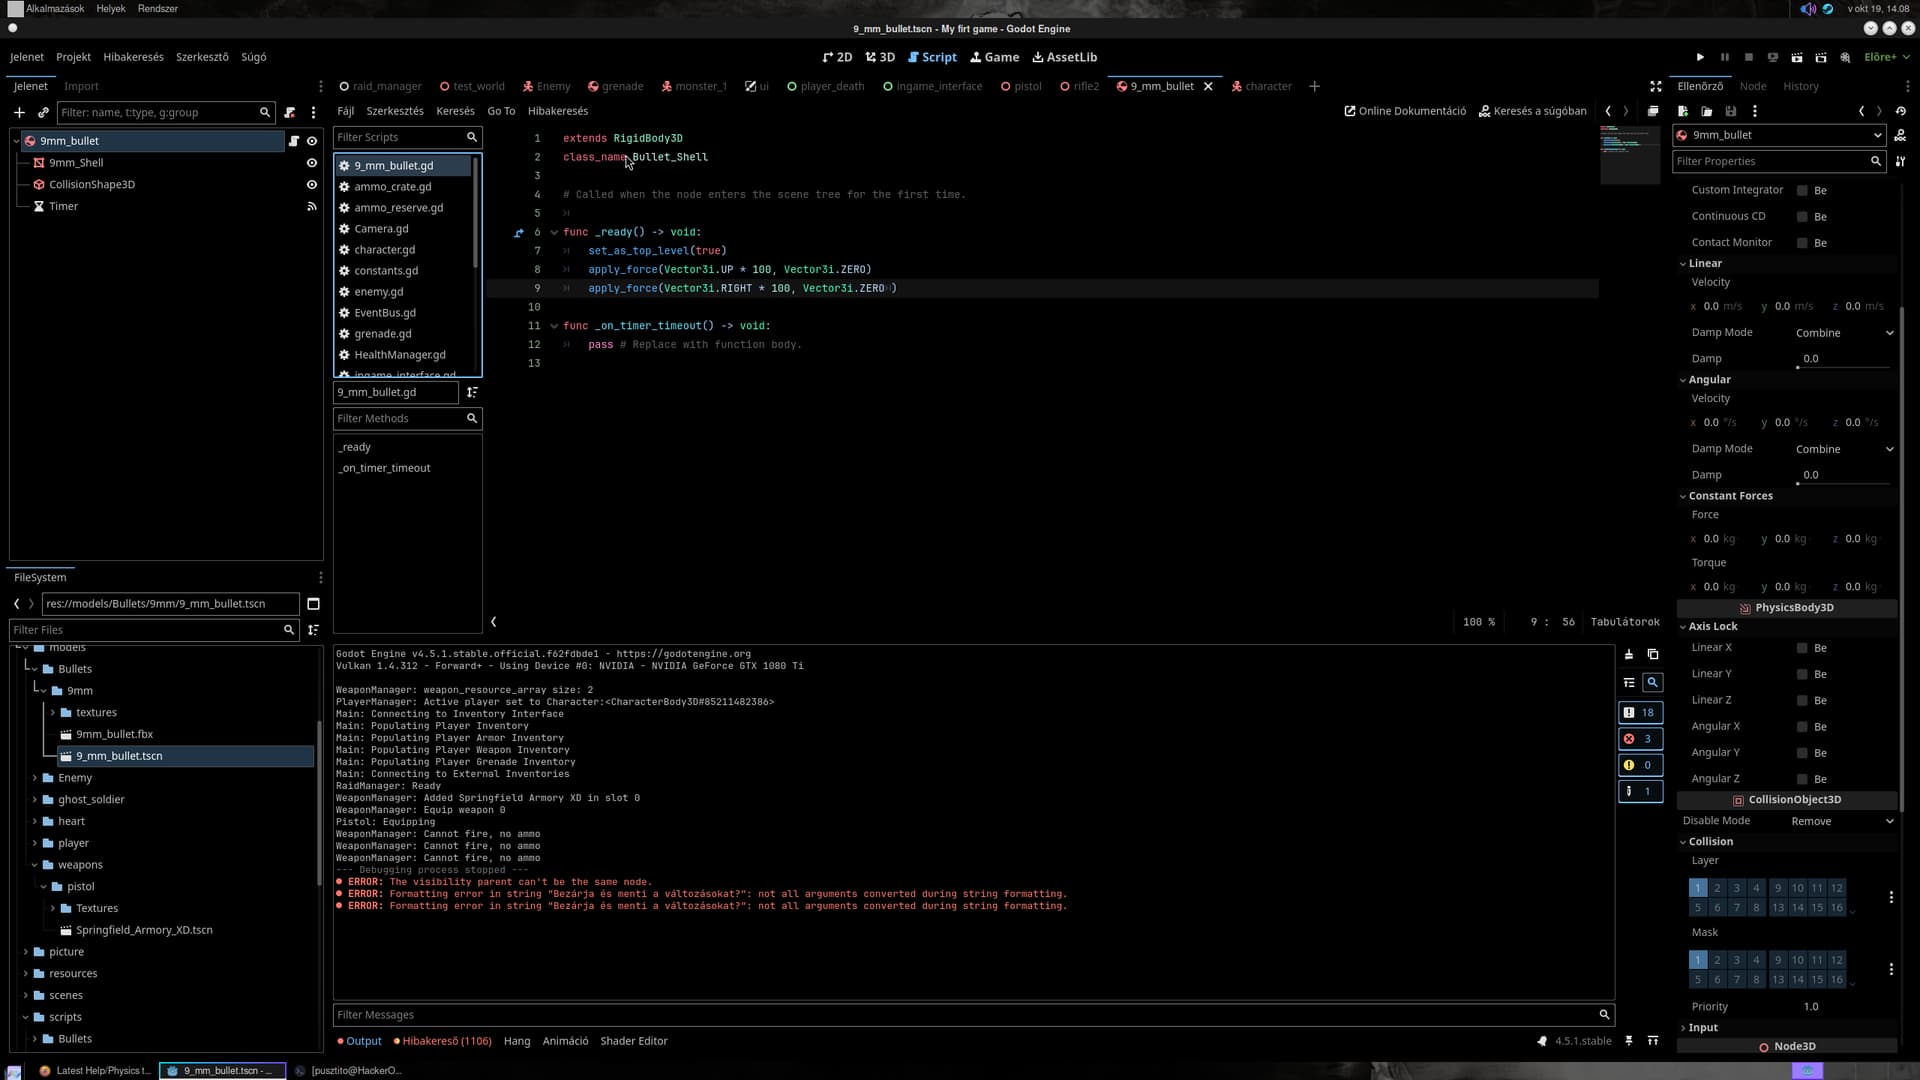Click the Play project button

click(x=1700, y=57)
